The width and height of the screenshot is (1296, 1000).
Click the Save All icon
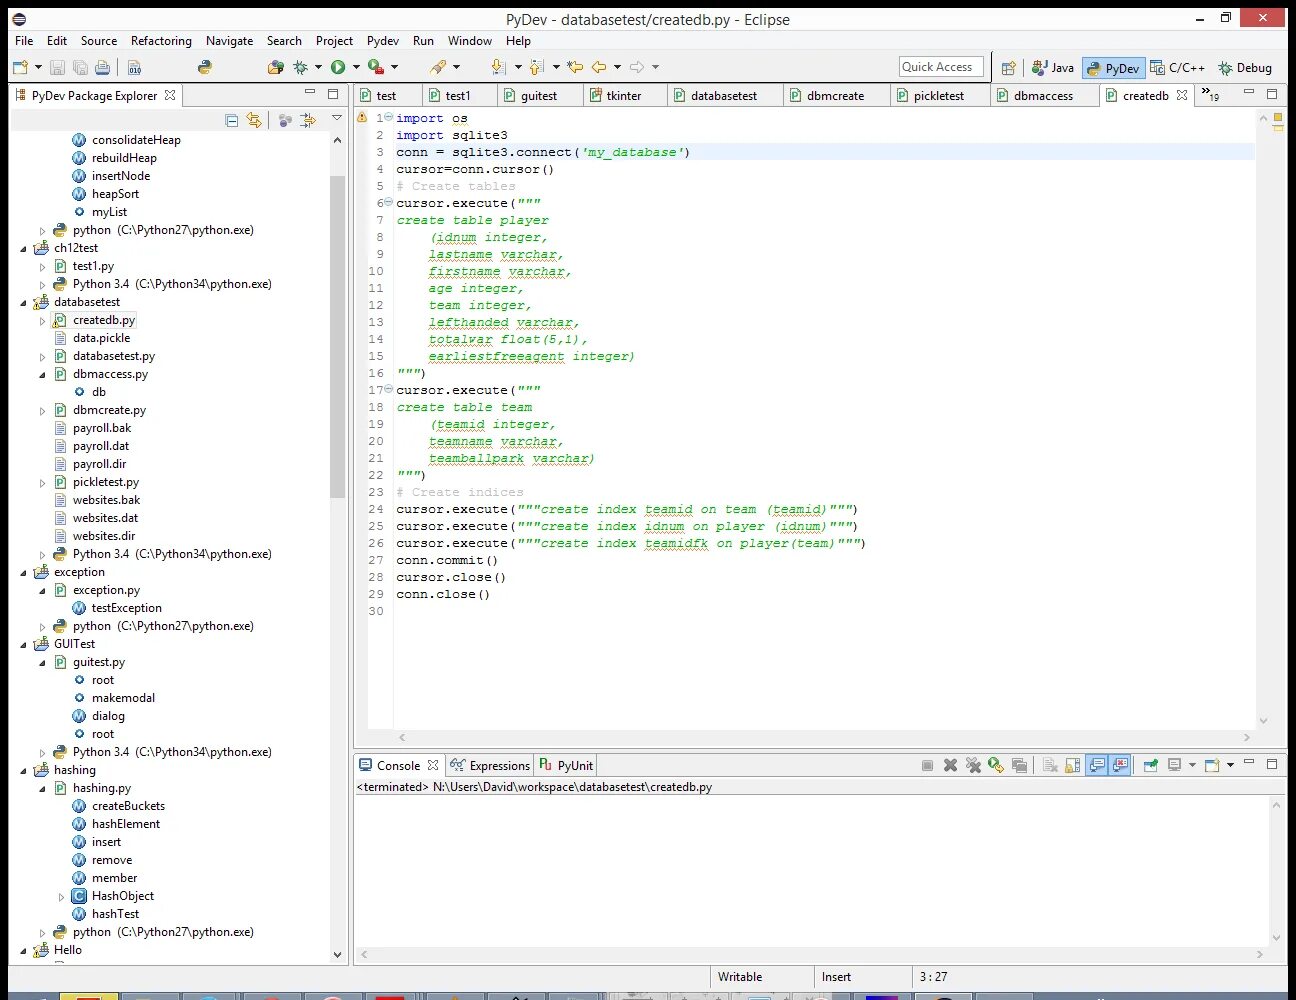pos(80,67)
